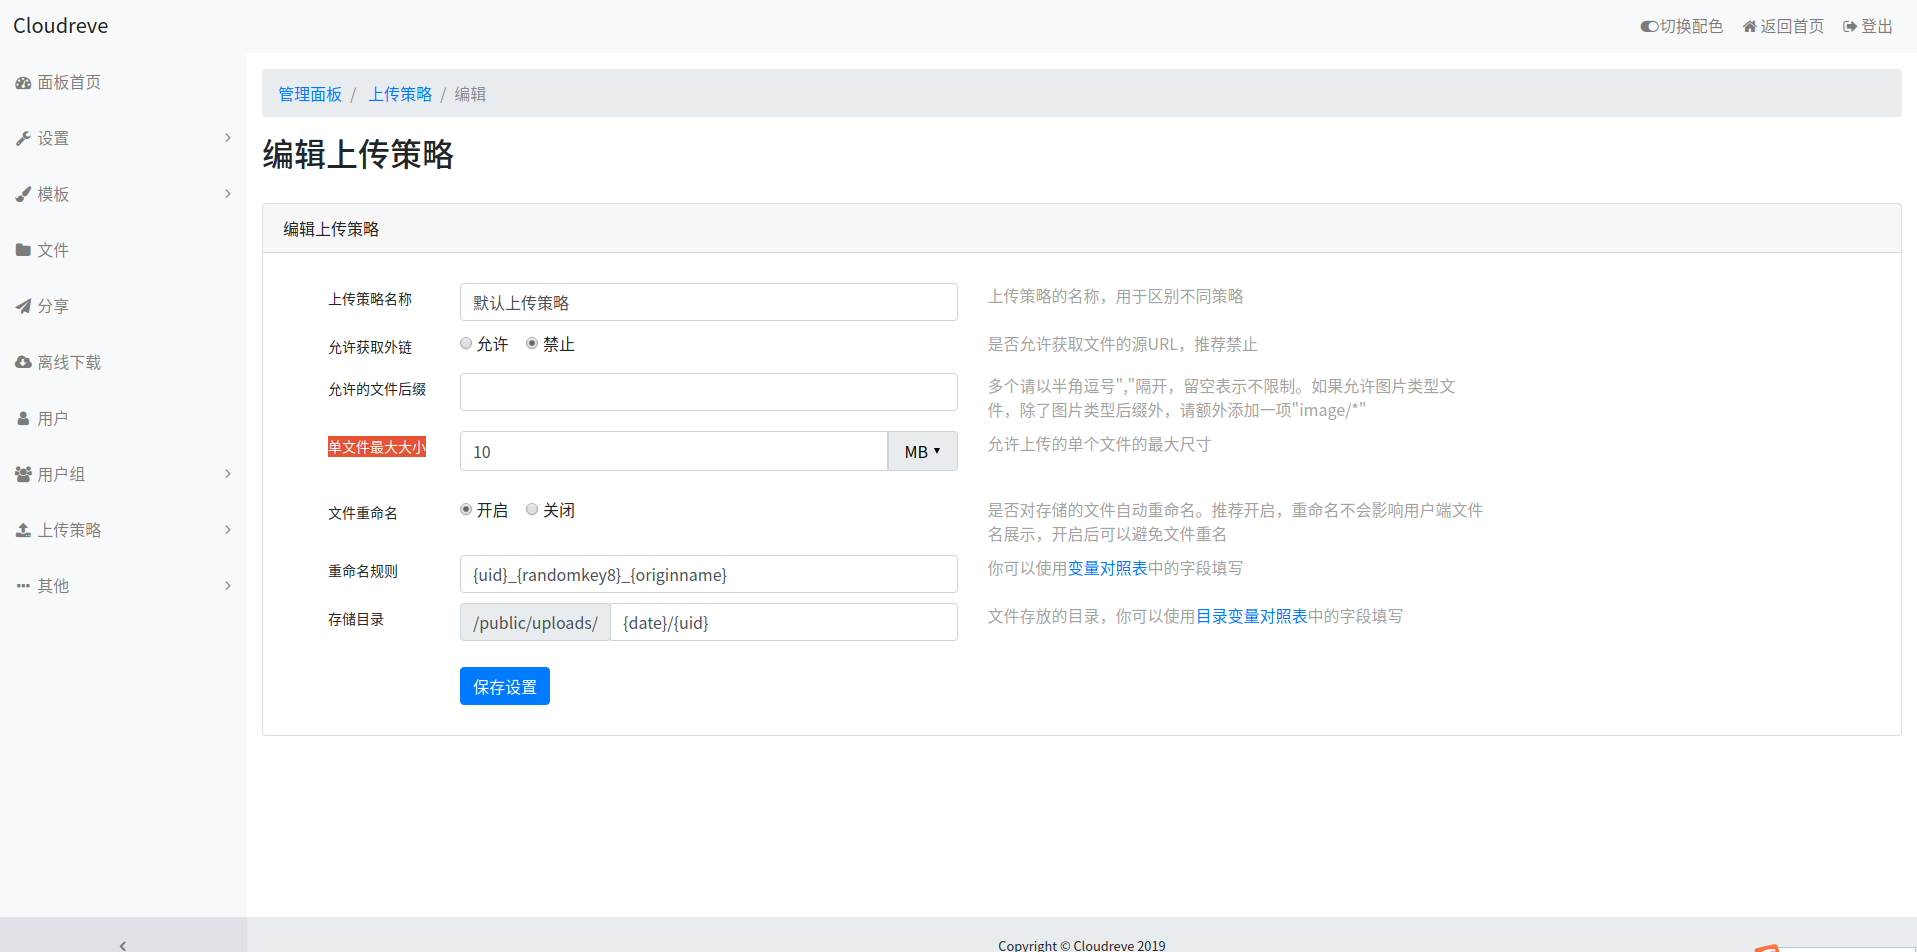Go to 管理面板 in the breadcrumb

310,93
